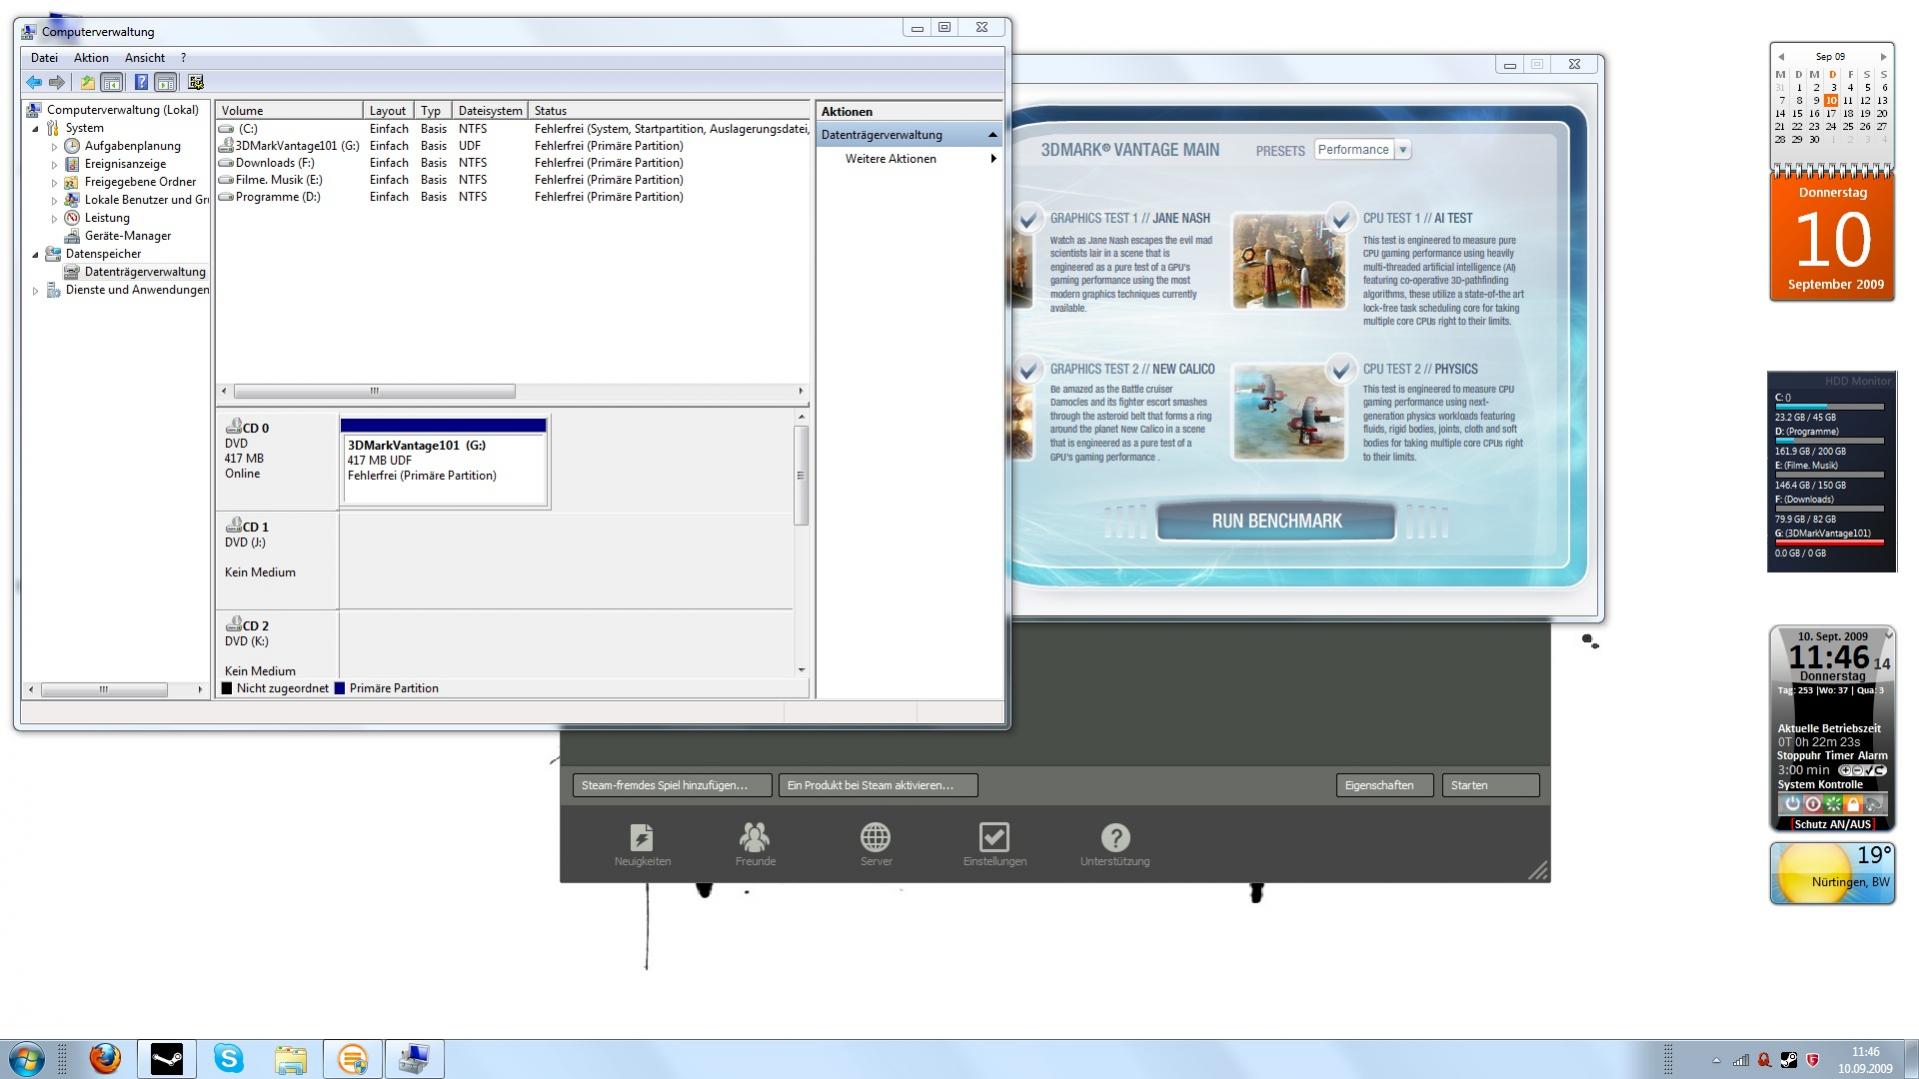Screen dimensions: 1919x1079
Task: Open Einstellungen in Steam
Action: pyautogui.click(x=994, y=844)
